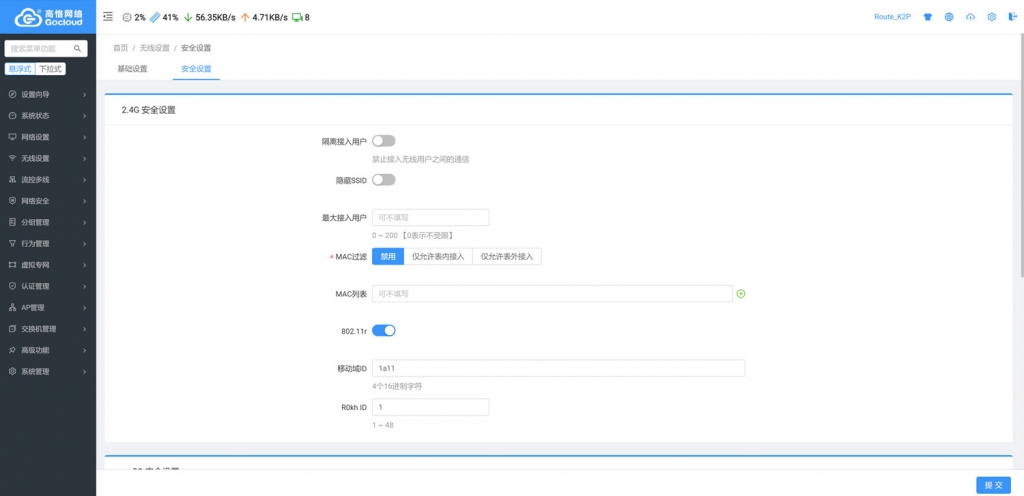
Task: Open the 系统管理 sidebar menu
Action: tap(48, 371)
